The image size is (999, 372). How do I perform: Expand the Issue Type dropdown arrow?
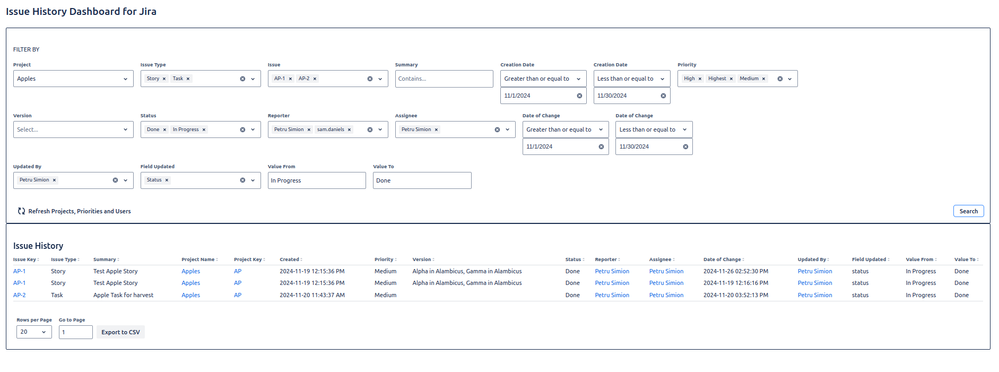(x=253, y=78)
